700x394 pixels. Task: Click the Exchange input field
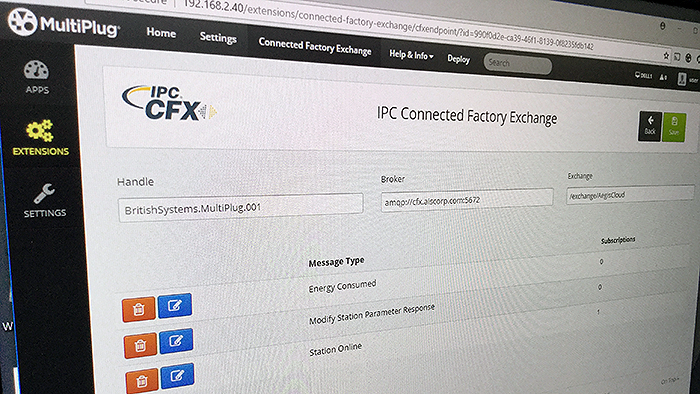point(630,195)
